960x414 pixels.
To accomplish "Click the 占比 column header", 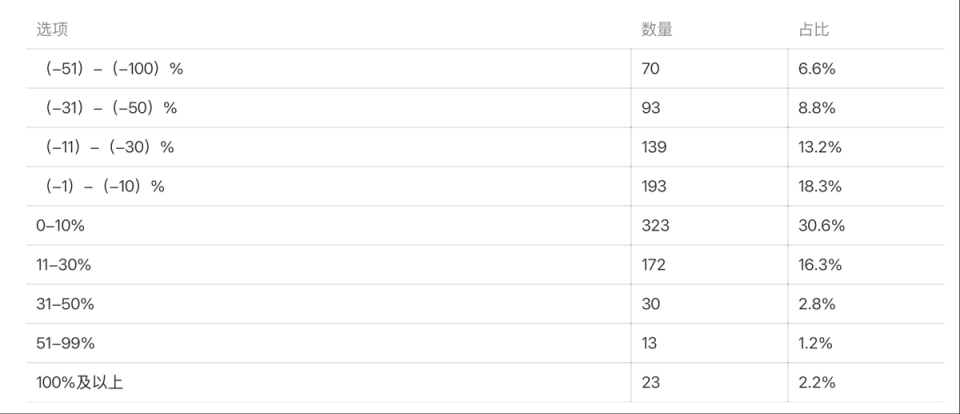I will tap(814, 30).
